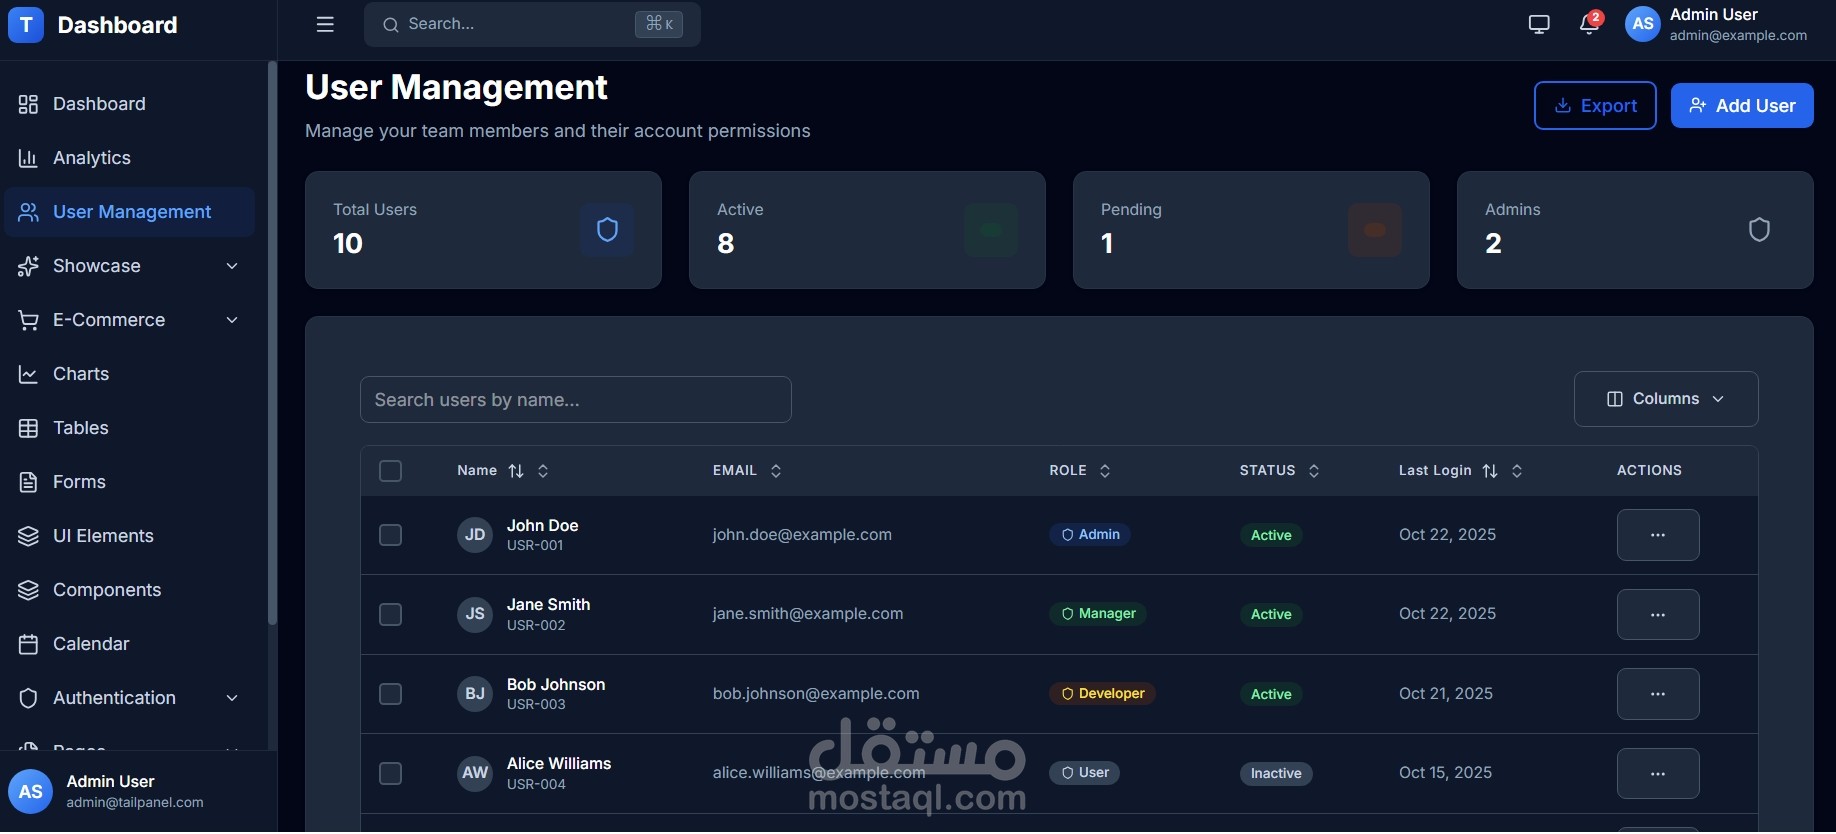1836x834 pixels.
Task: Check the box for Jane Smith row
Action: click(x=391, y=614)
